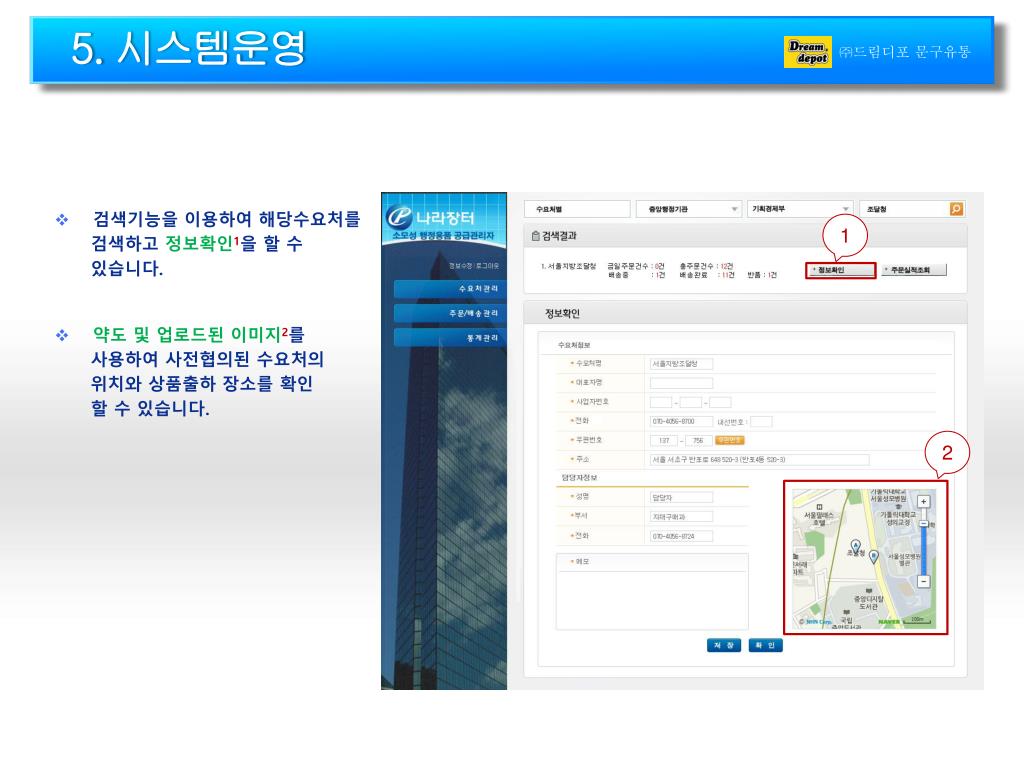Image resolution: width=1024 pixels, height=768 pixels.
Task: Click the '정보확인' section heading
Action: click(562, 313)
